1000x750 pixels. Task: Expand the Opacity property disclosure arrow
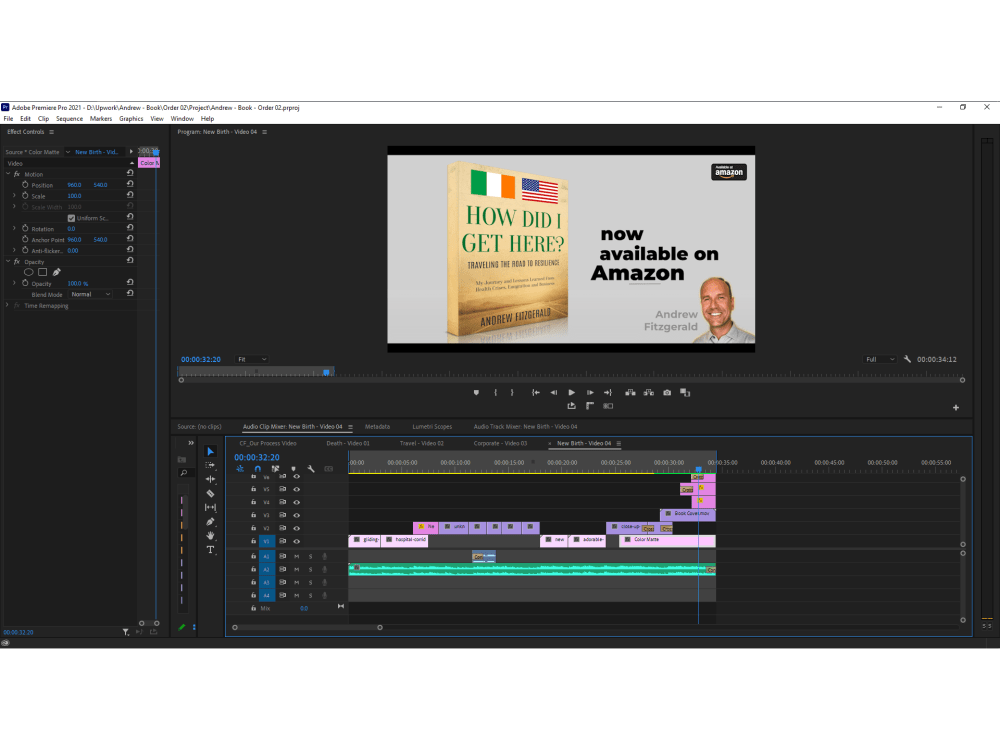(14, 284)
